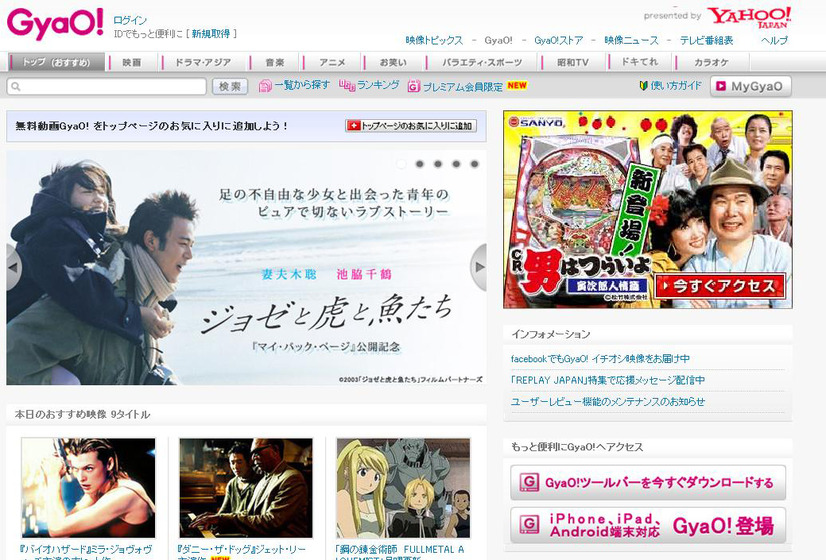The width and height of the screenshot is (826, 560).
Task: Click トップページのお気に入りに追加 button
Action: pyautogui.click(x=411, y=125)
